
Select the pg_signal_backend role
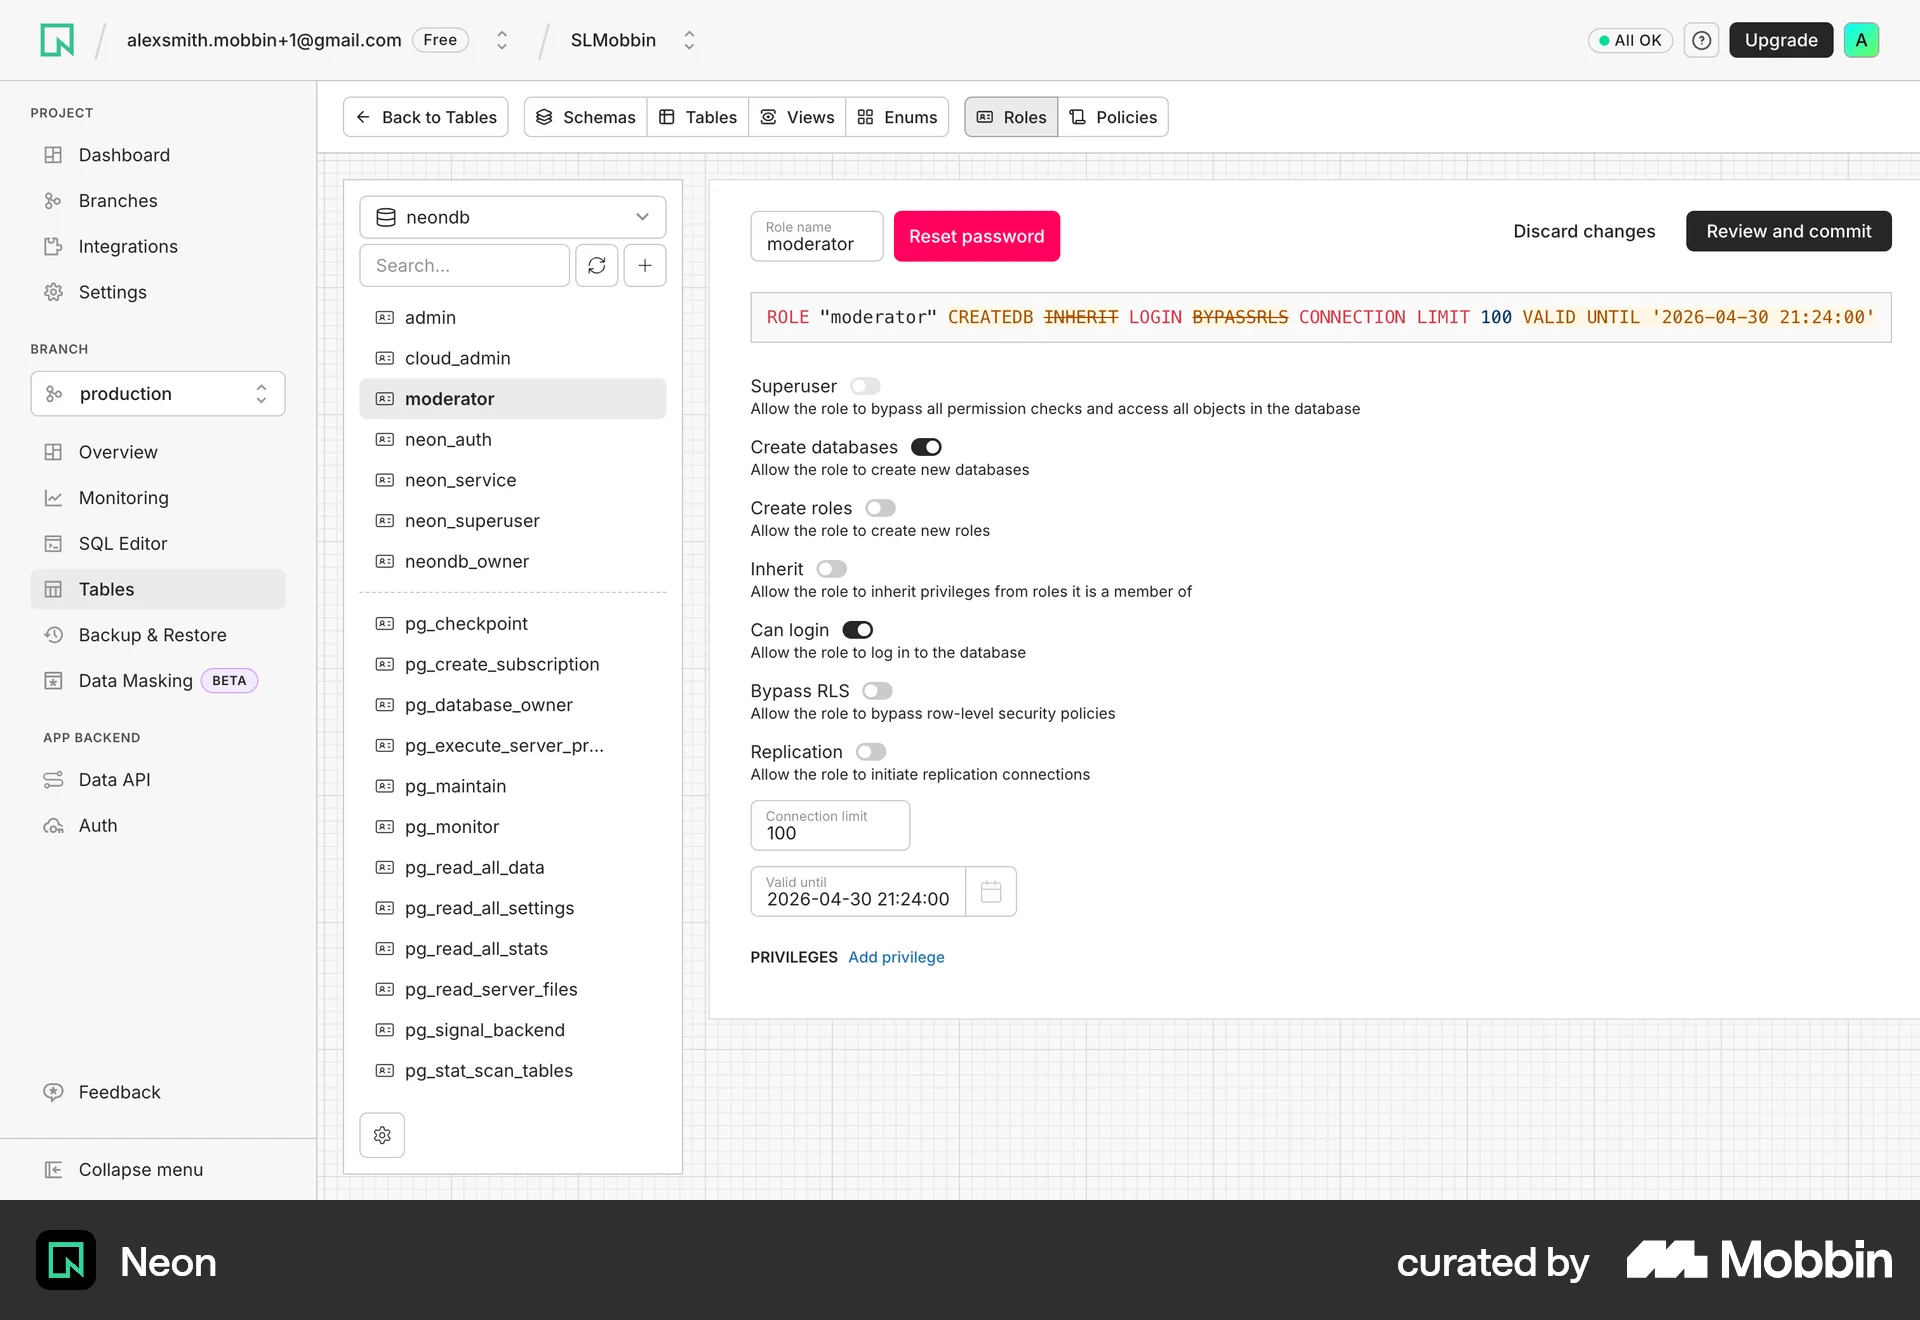click(513, 1030)
